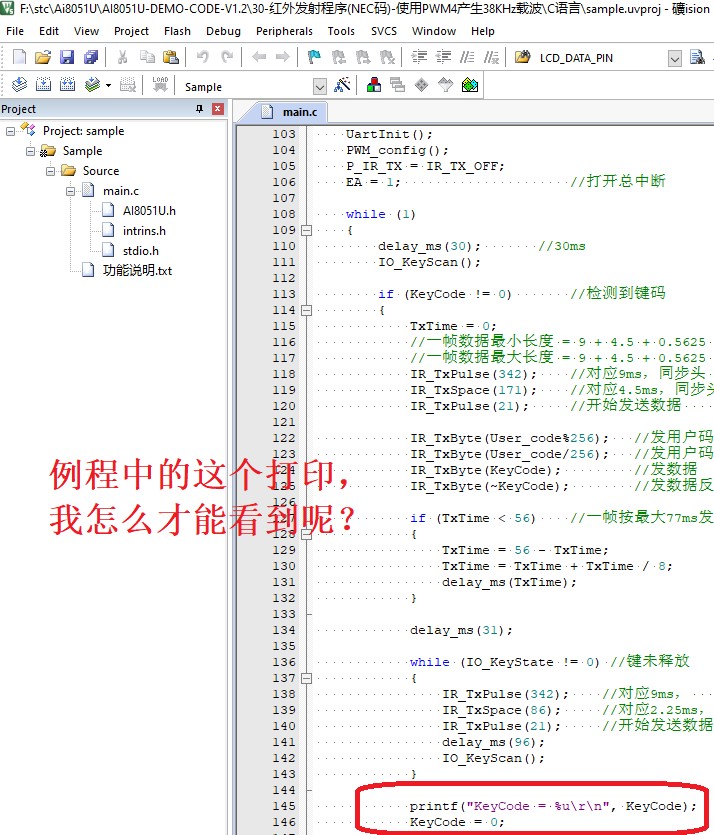
Task: Open the Window menu
Action: click(434, 31)
